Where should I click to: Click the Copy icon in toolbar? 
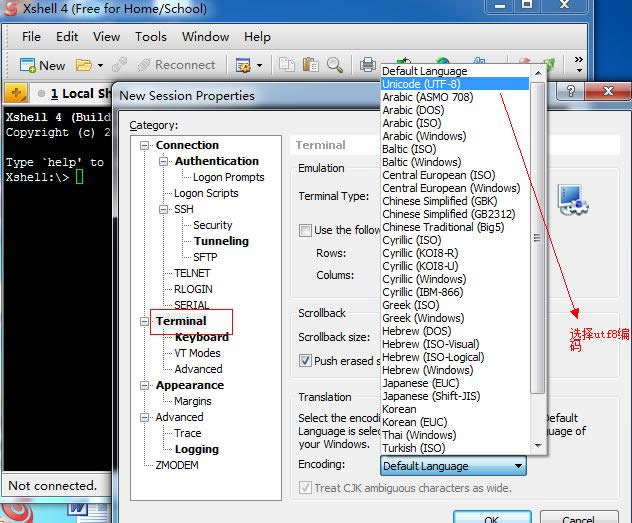point(286,65)
